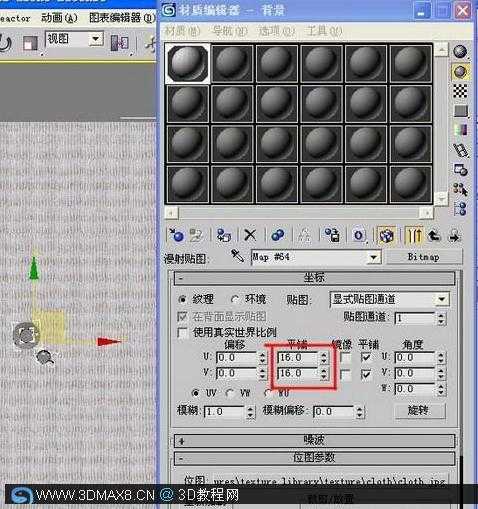This screenshot has height=509, width=478.
Task: Click the U 偏移 0.0 field
Action: pos(237,358)
